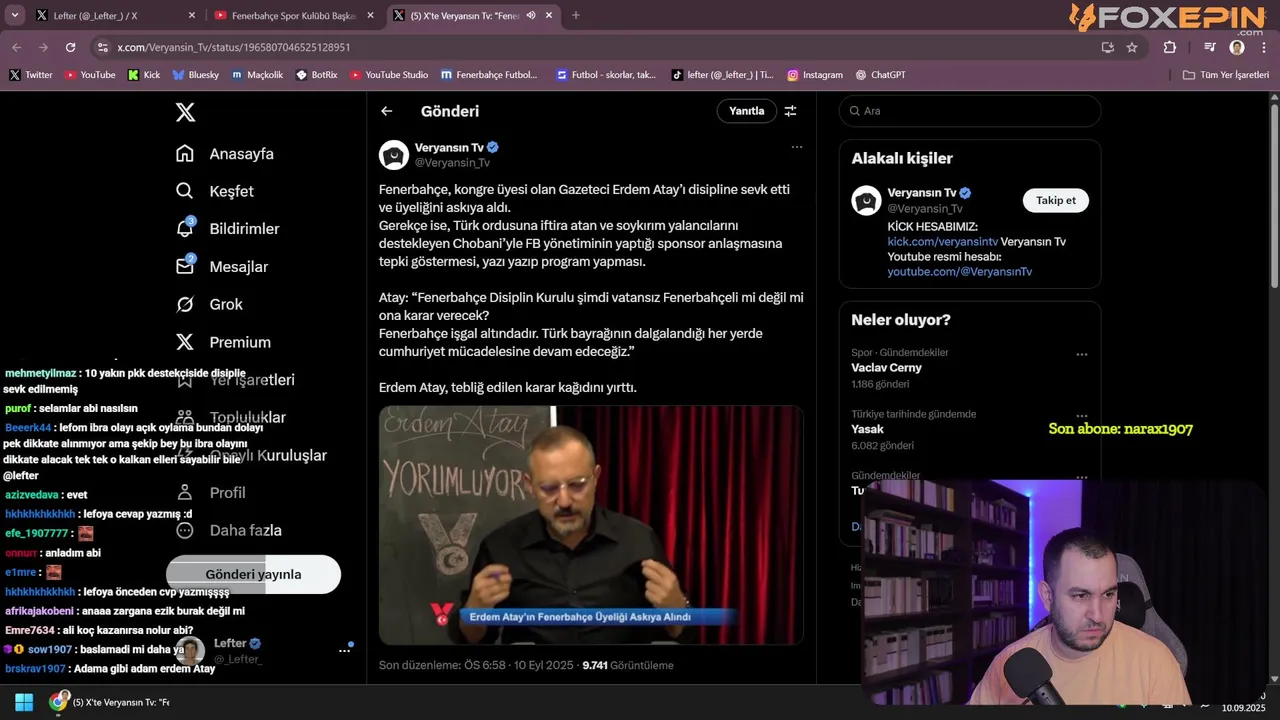Click the Chrome taskbar icon

59,702
